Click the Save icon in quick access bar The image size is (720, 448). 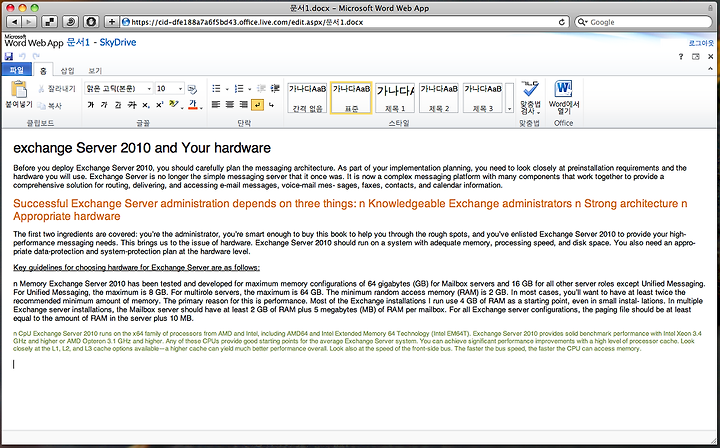[x=9, y=56]
